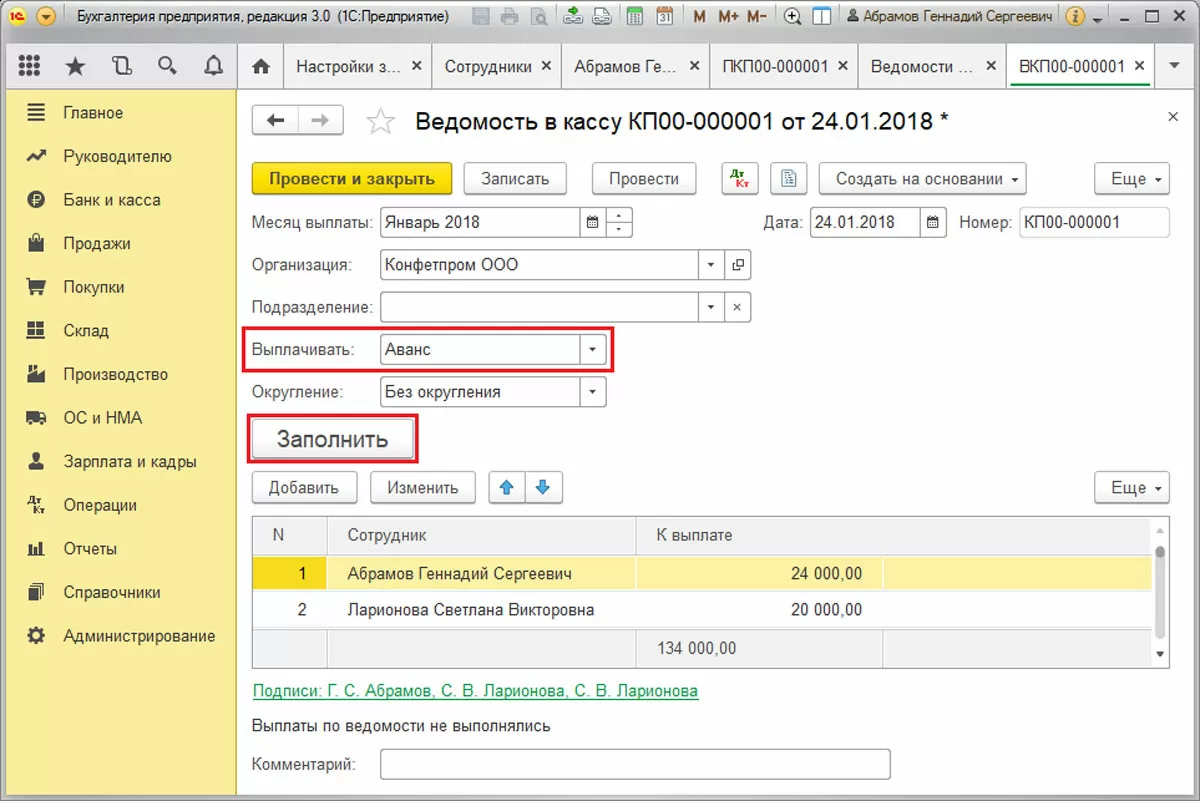This screenshot has width=1200, height=801.
Task: Open calendar picker for Дата field
Action: click(933, 222)
